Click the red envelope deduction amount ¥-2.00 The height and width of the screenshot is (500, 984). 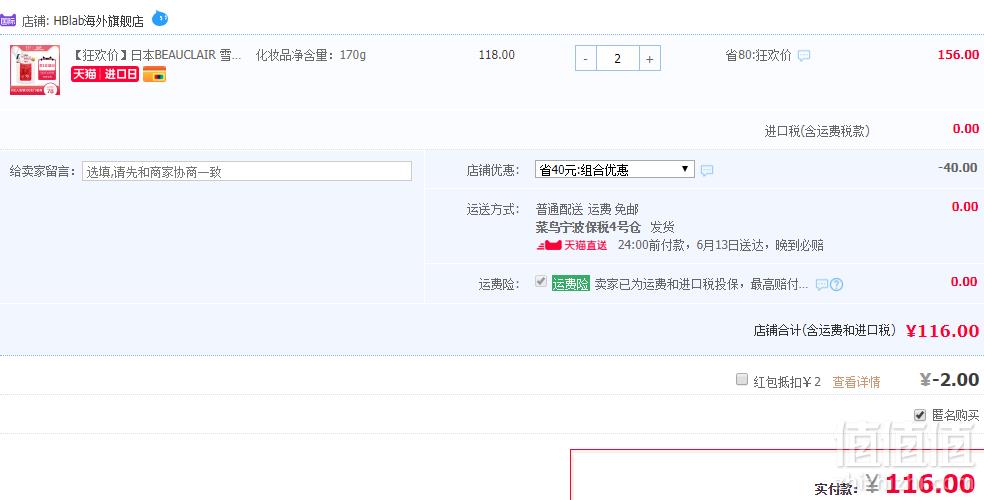[x=949, y=380]
